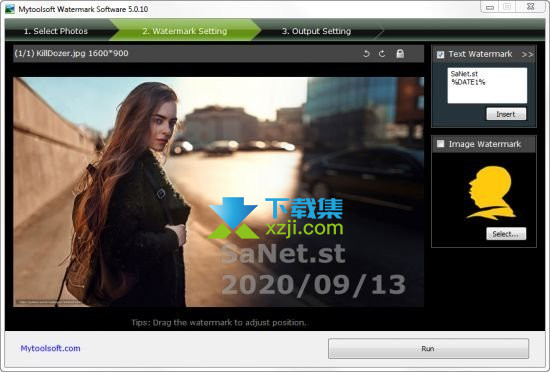Select the 2. Watermark Setting step
The width and height of the screenshot is (550, 372).
[x=185, y=31]
